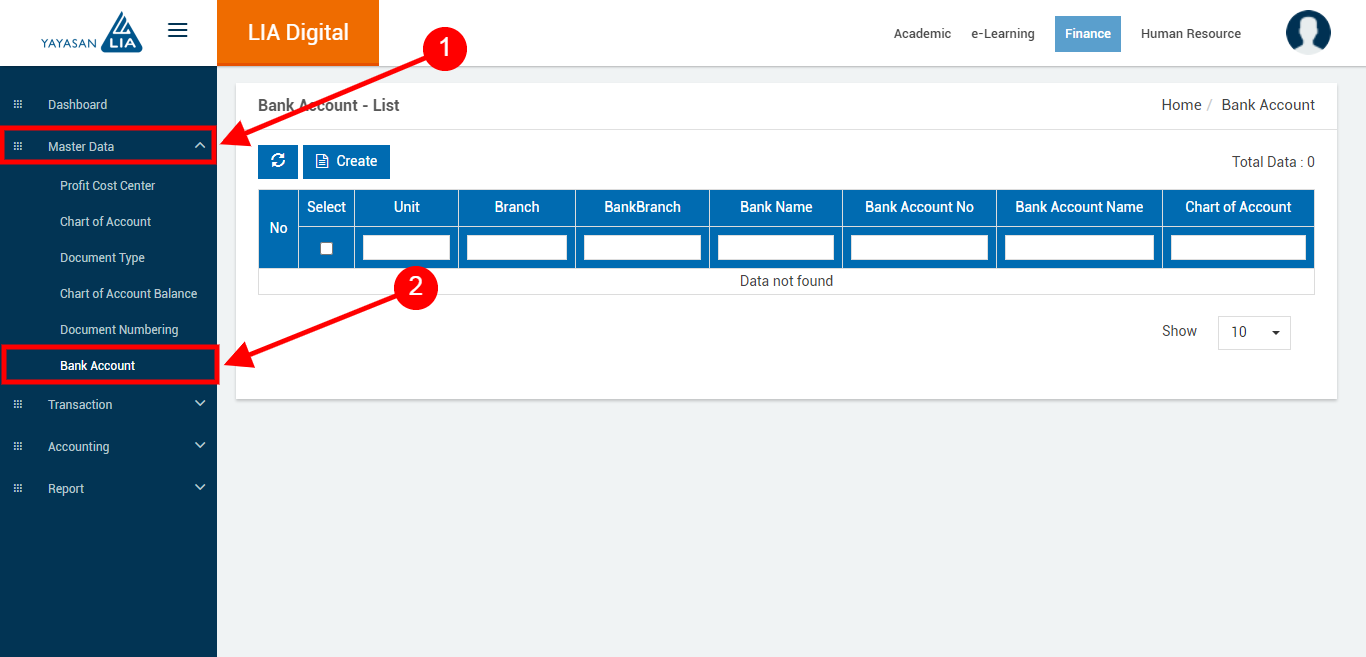Click the Yayasan LIA logo
This screenshot has width=1366, height=657.
tap(92, 33)
